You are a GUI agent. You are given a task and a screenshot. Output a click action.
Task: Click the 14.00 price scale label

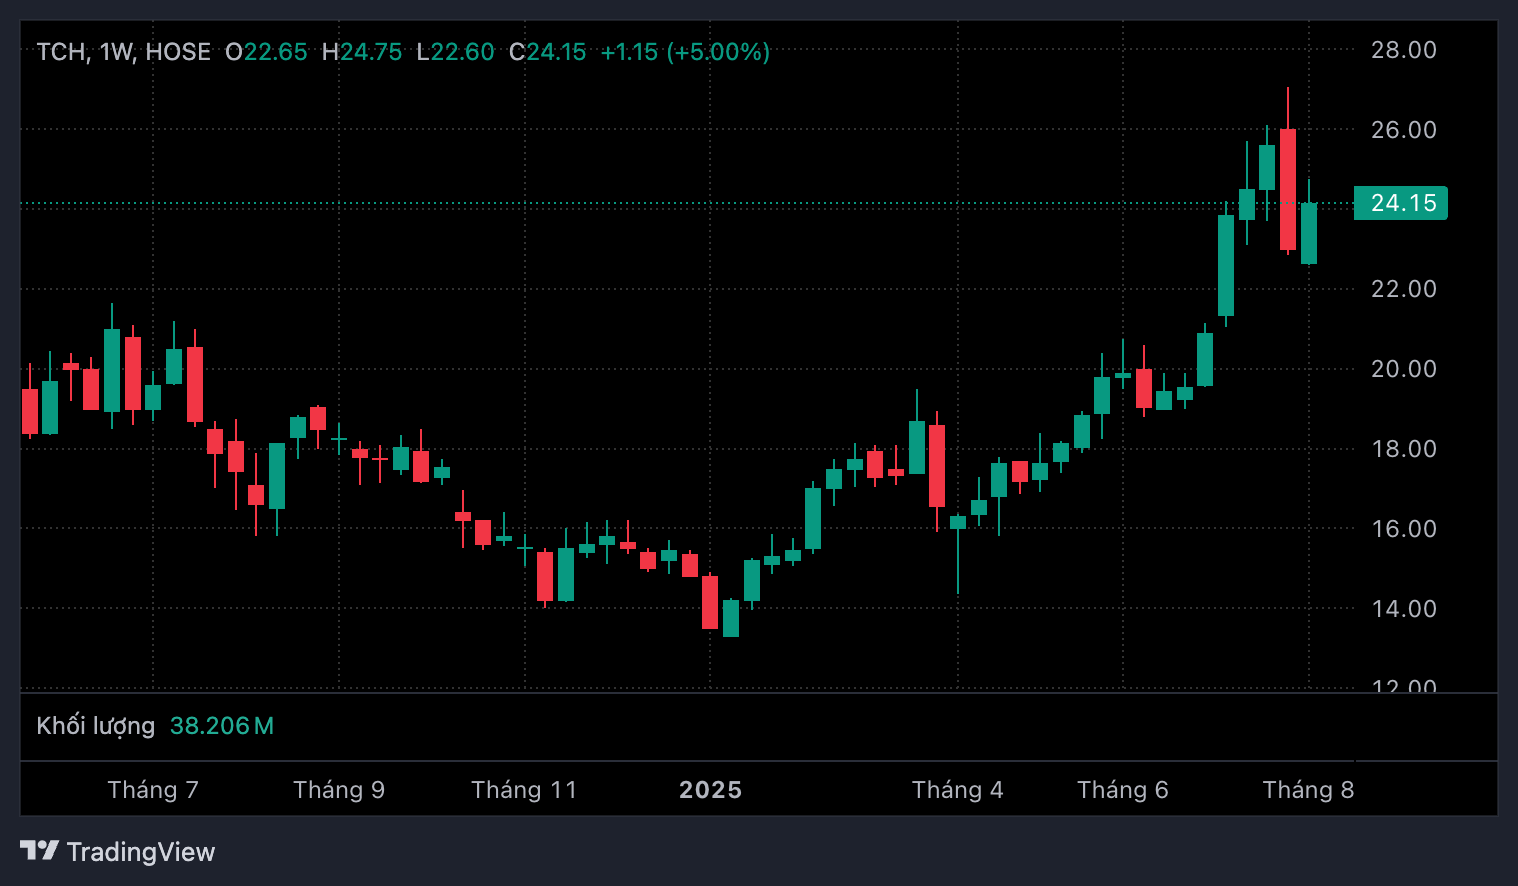pos(1403,609)
